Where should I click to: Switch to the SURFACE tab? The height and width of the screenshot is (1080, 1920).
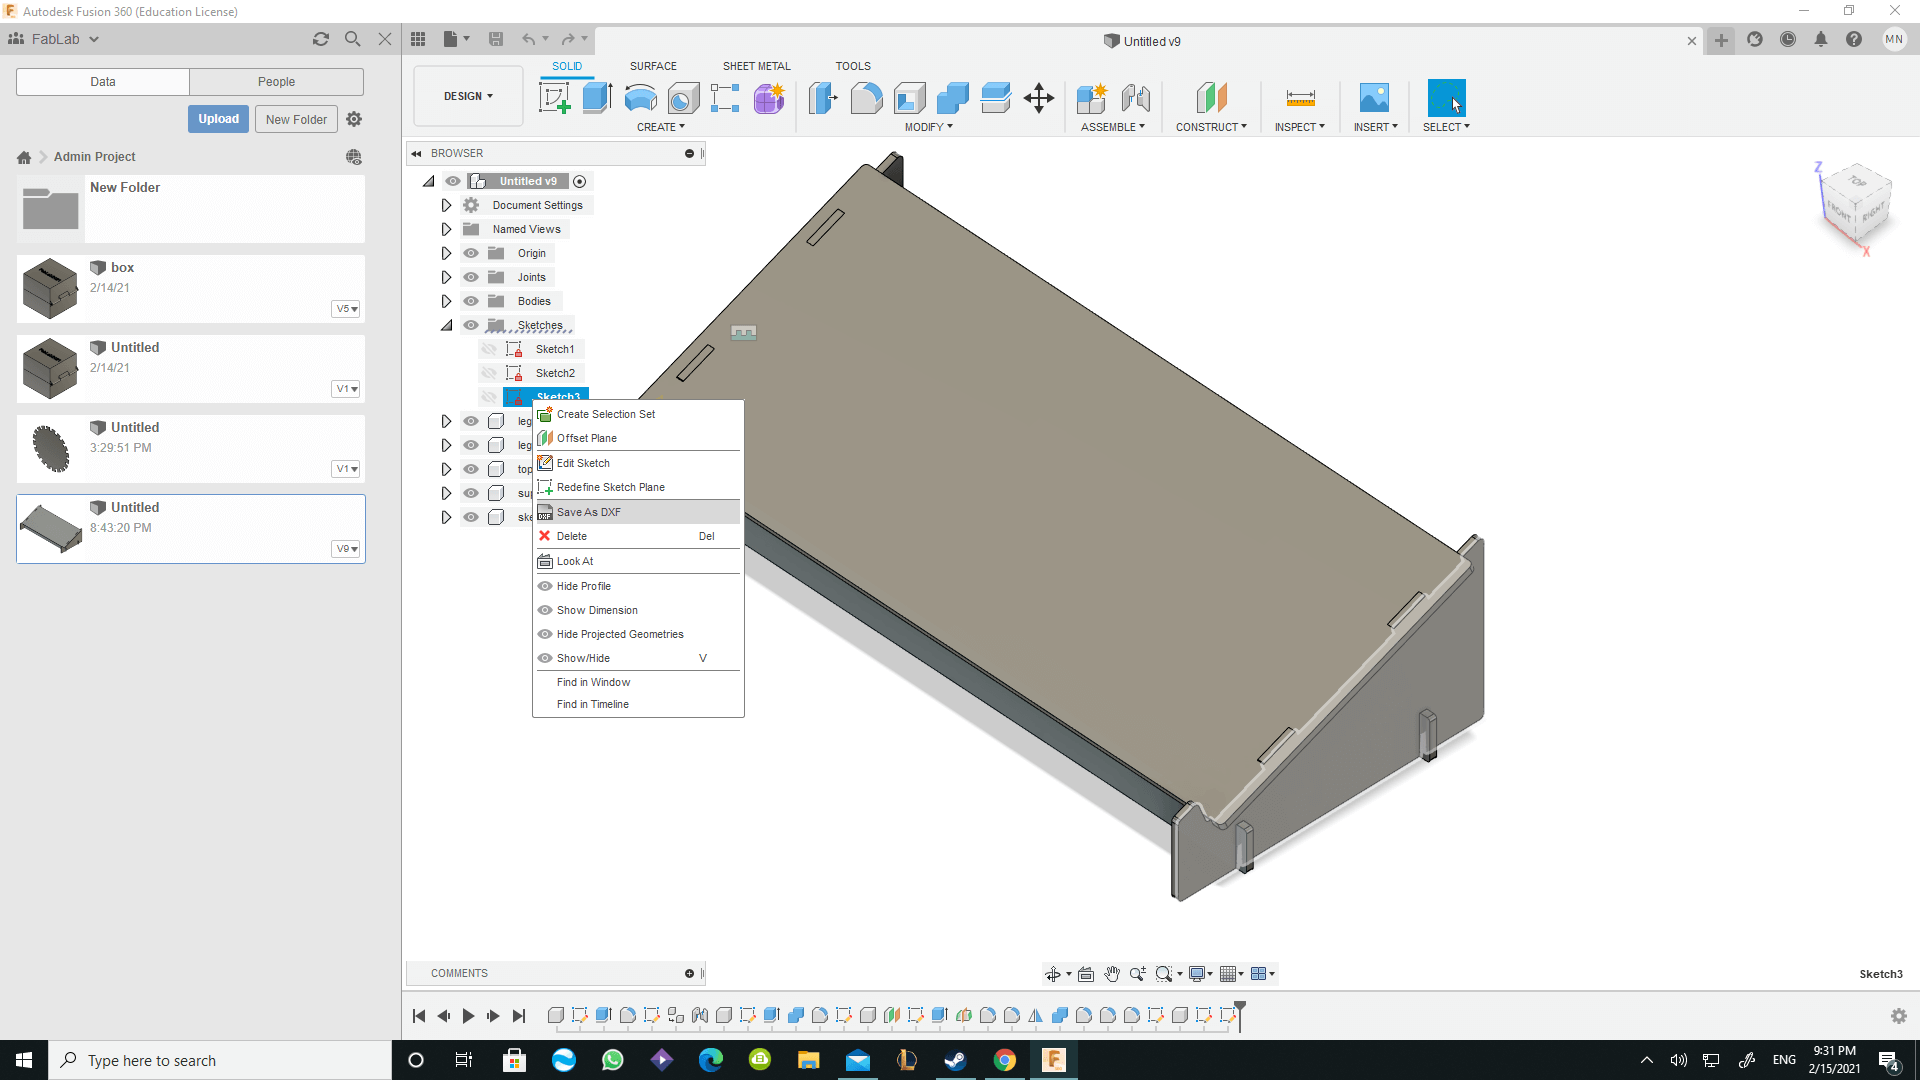pos(653,66)
